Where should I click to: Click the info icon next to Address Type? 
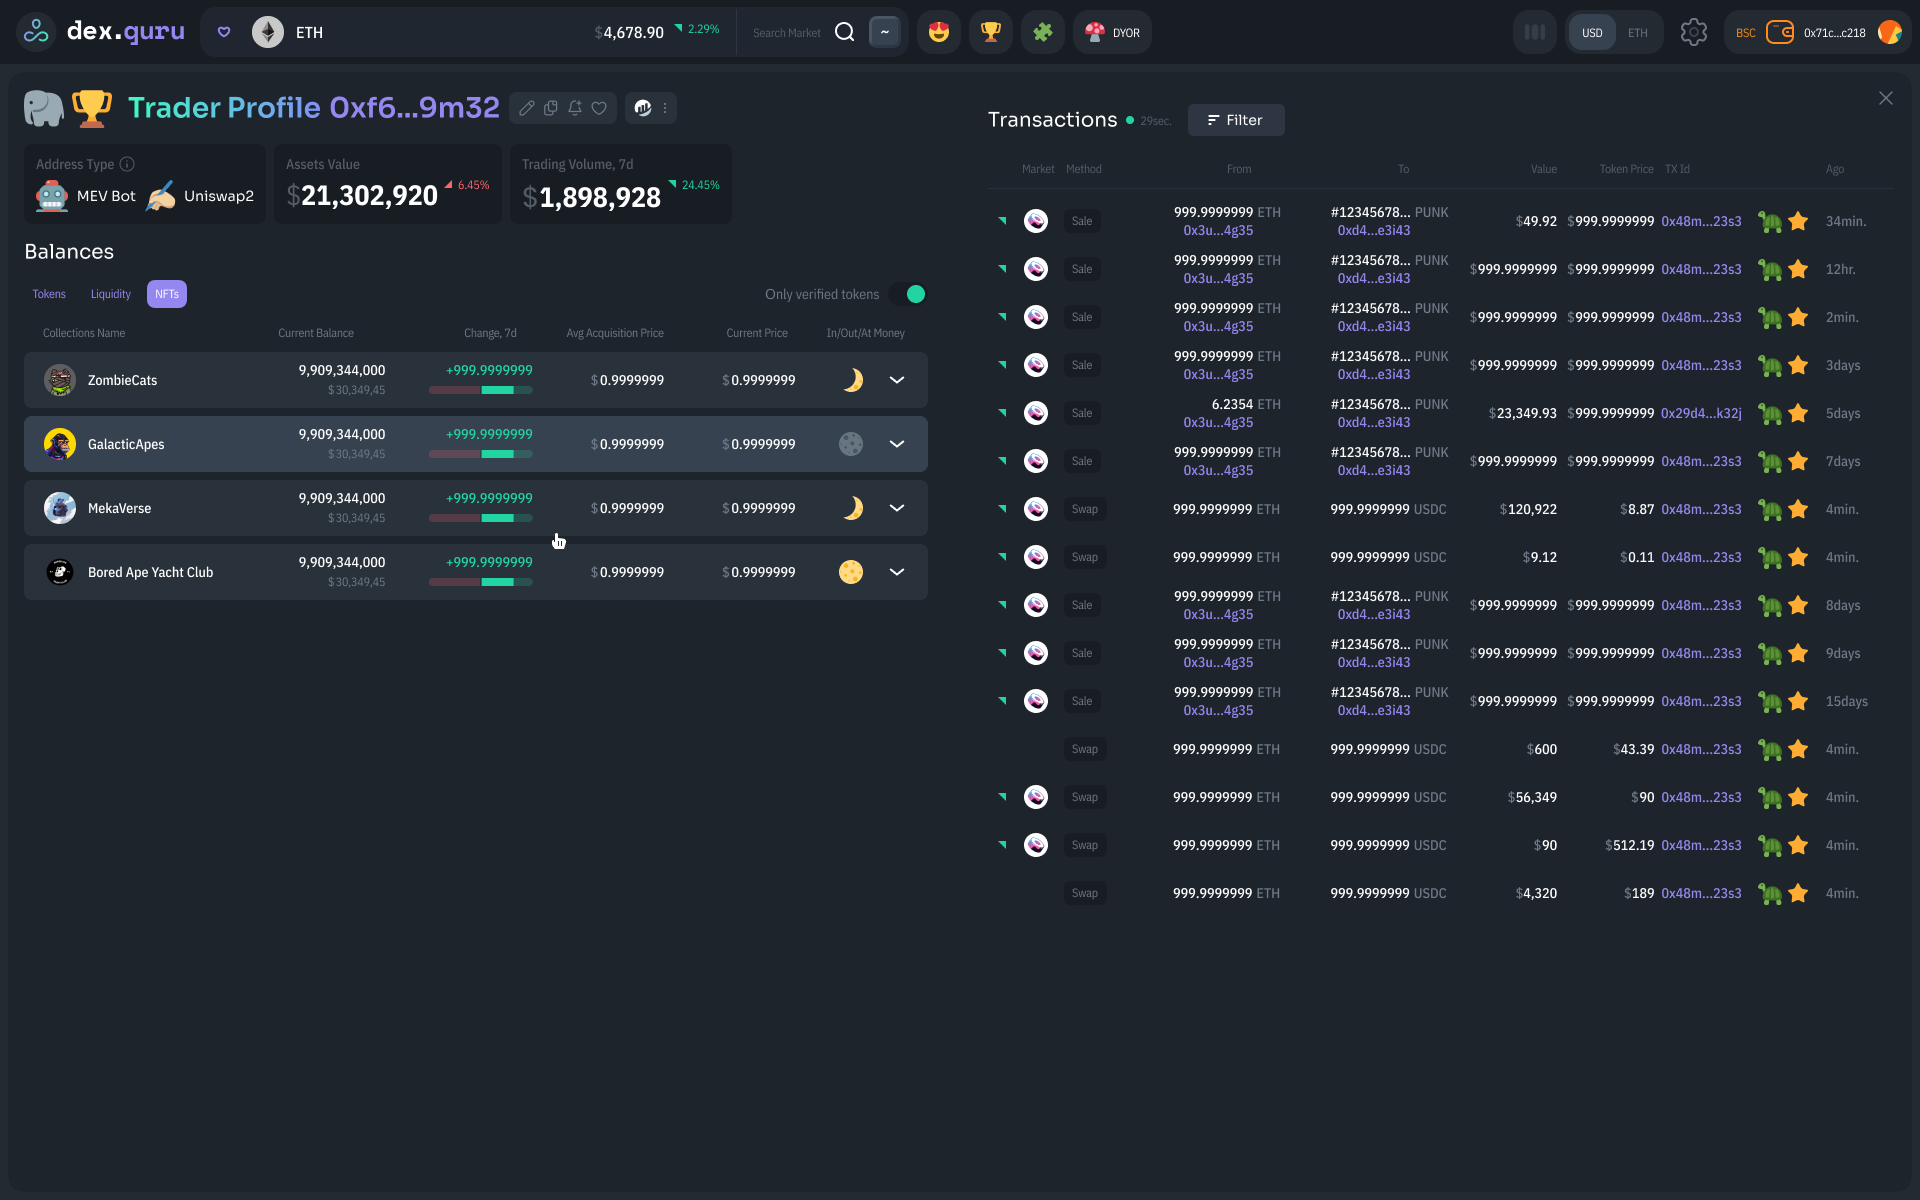127,164
